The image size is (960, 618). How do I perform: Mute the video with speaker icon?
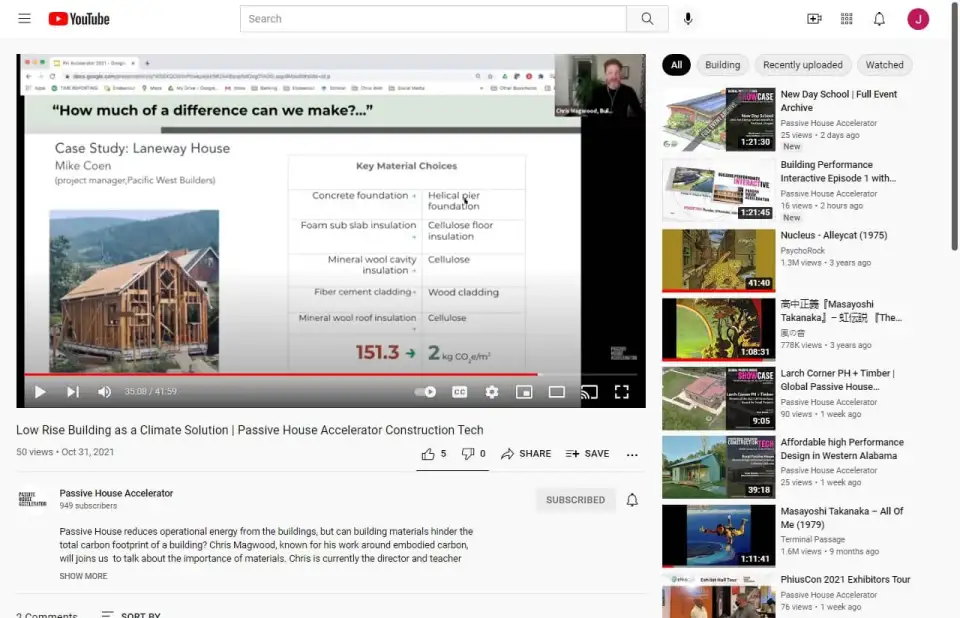tap(104, 392)
